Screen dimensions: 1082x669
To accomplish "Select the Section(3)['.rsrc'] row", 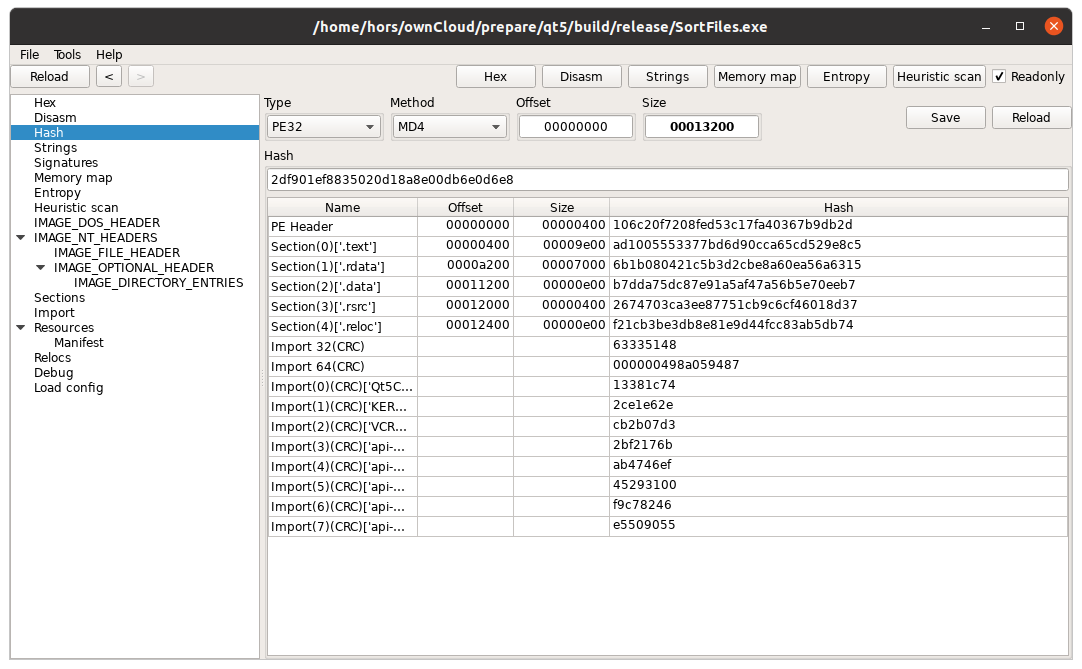I will 667,307.
